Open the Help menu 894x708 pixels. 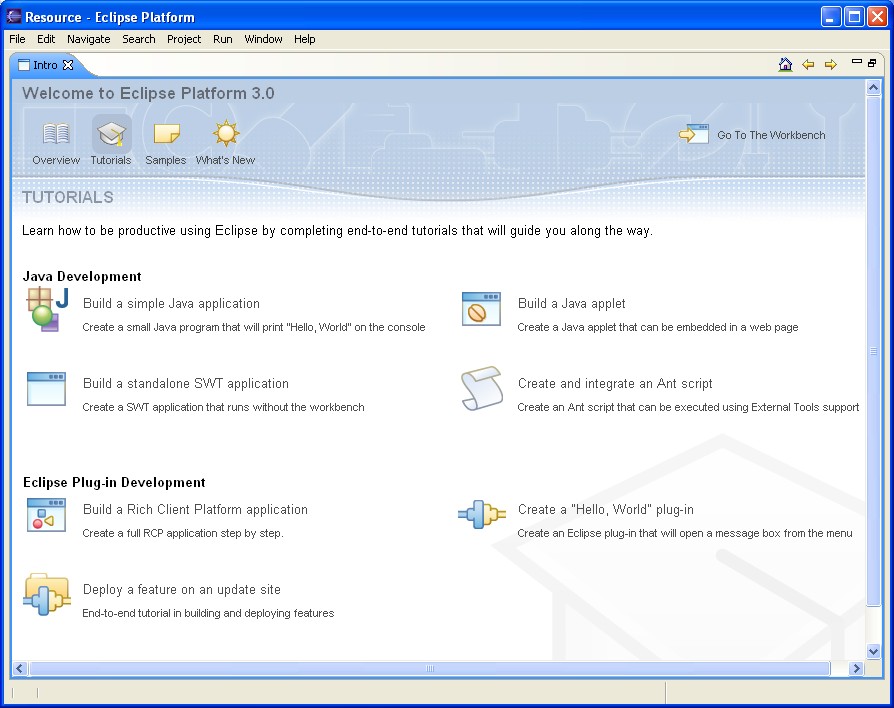tap(305, 39)
